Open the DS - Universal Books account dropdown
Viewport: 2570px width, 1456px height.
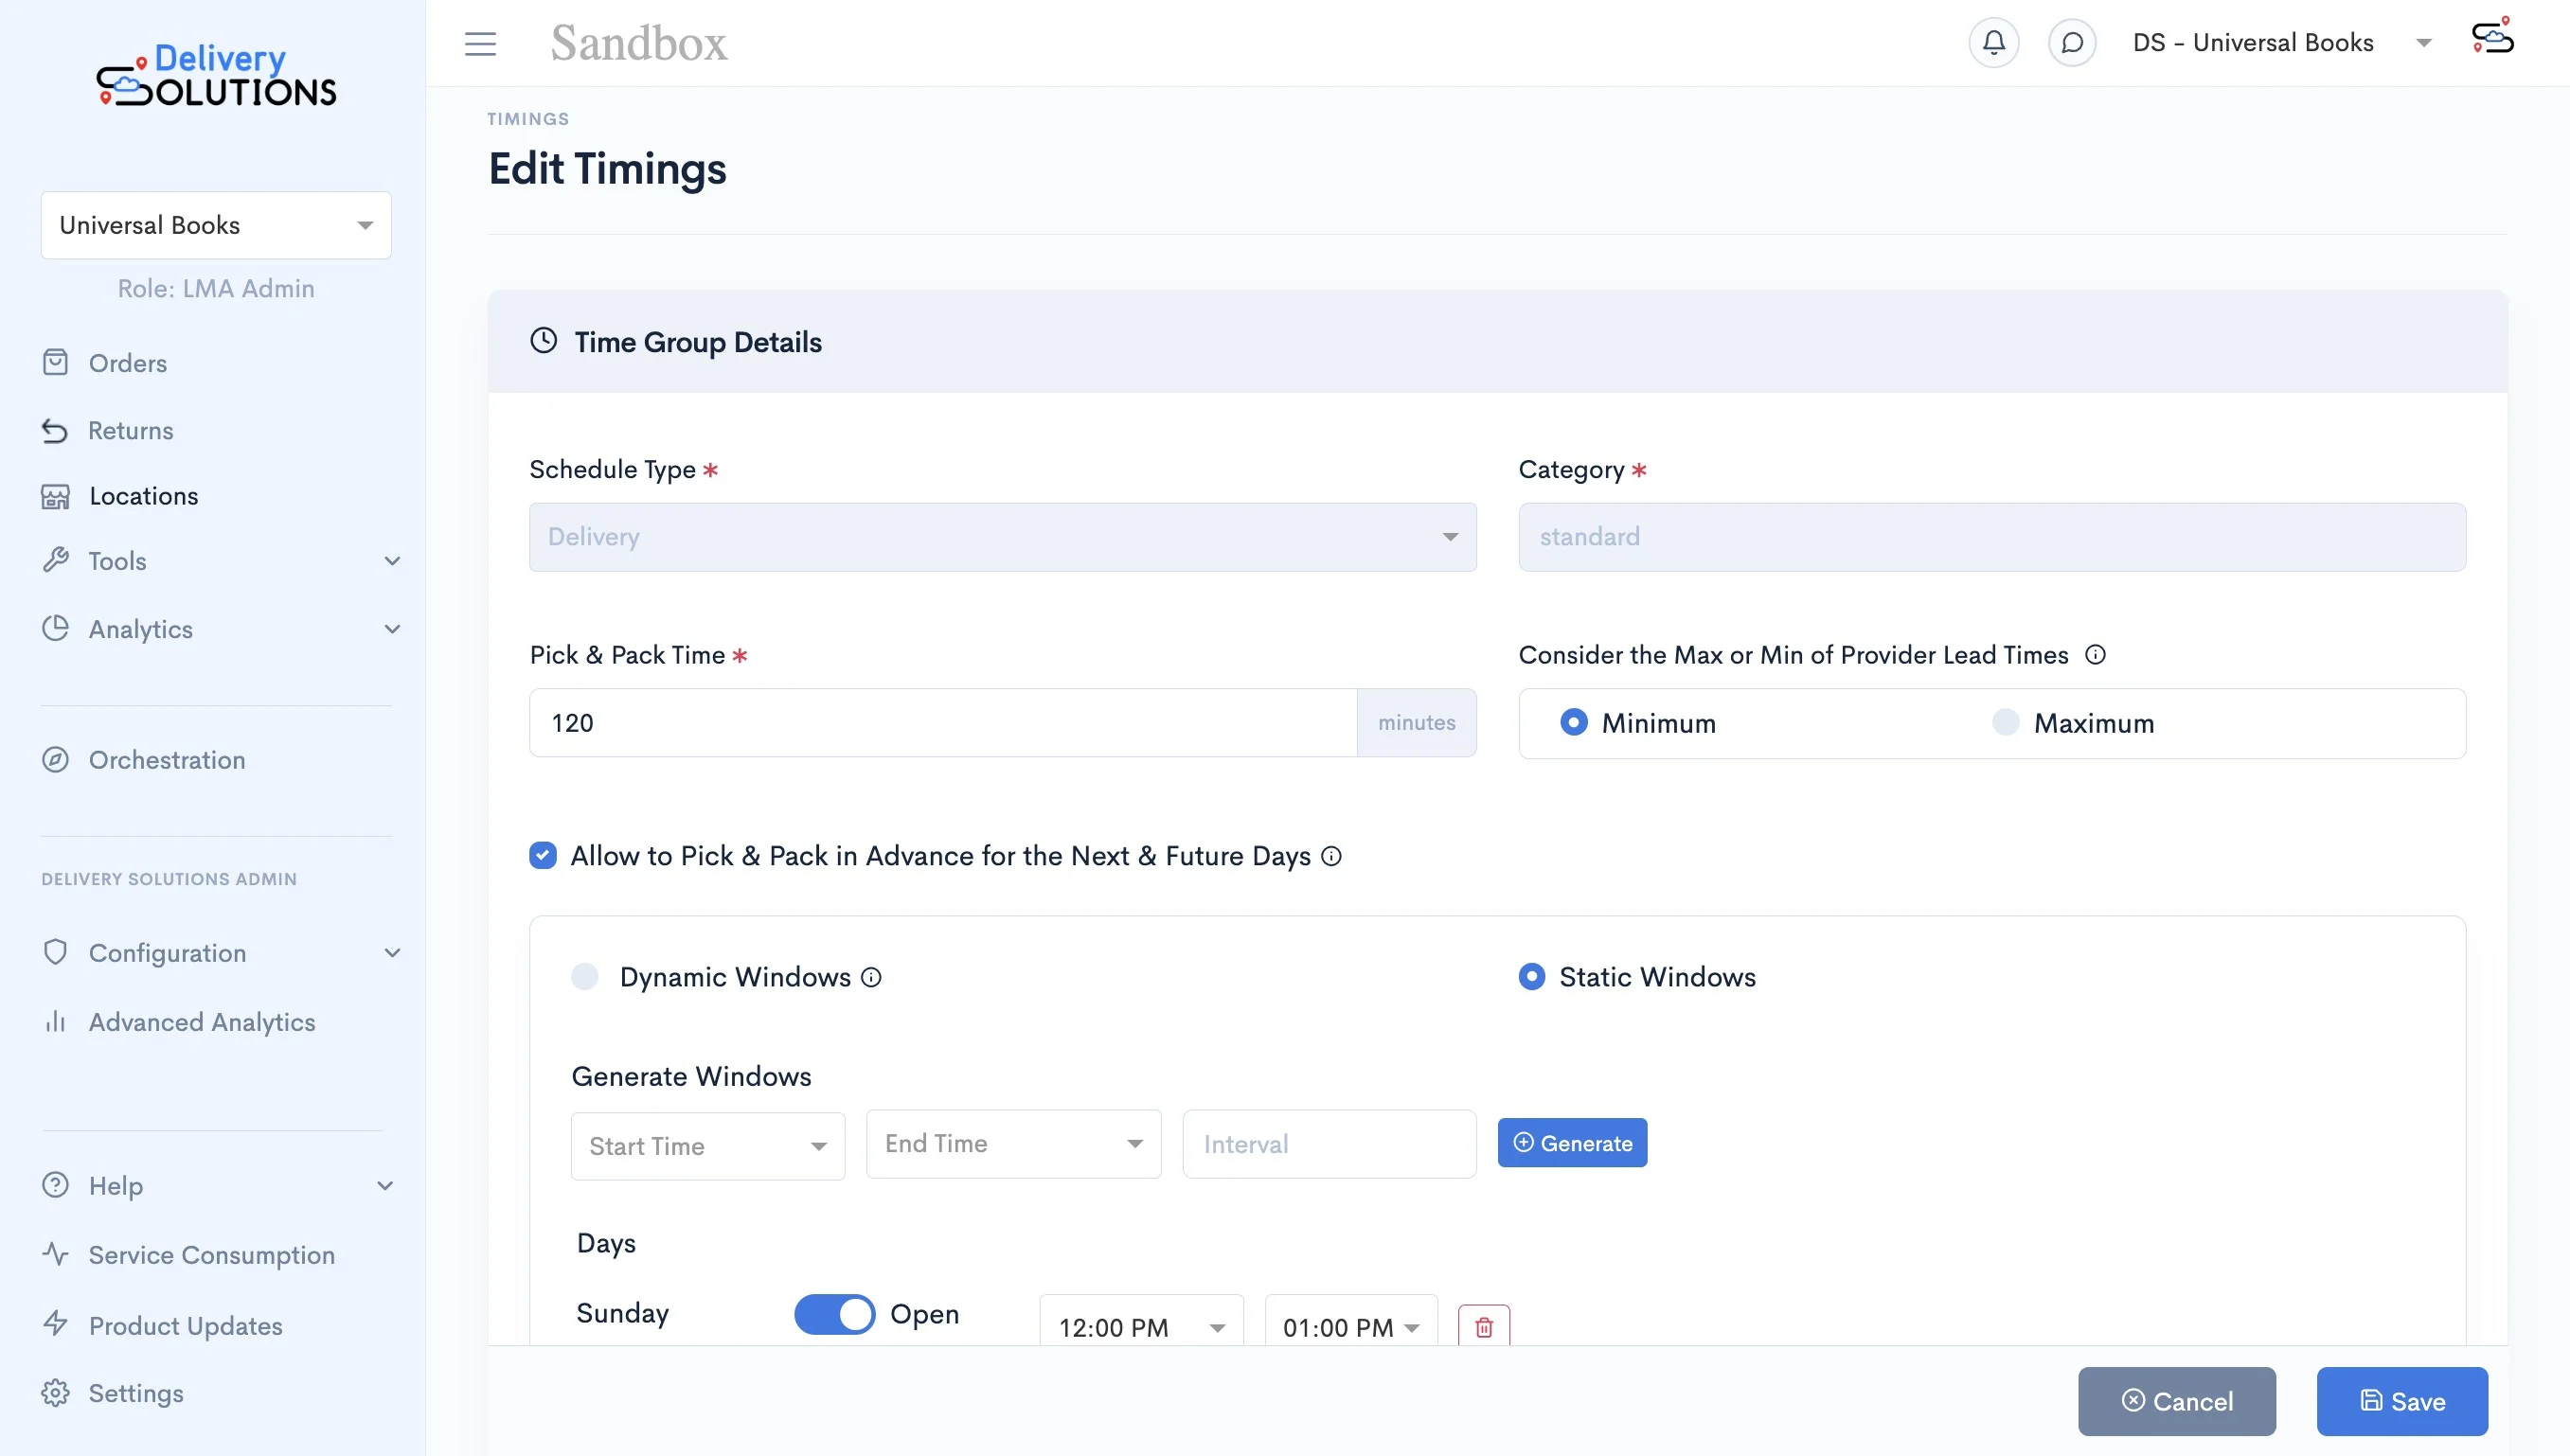pos(2283,43)
